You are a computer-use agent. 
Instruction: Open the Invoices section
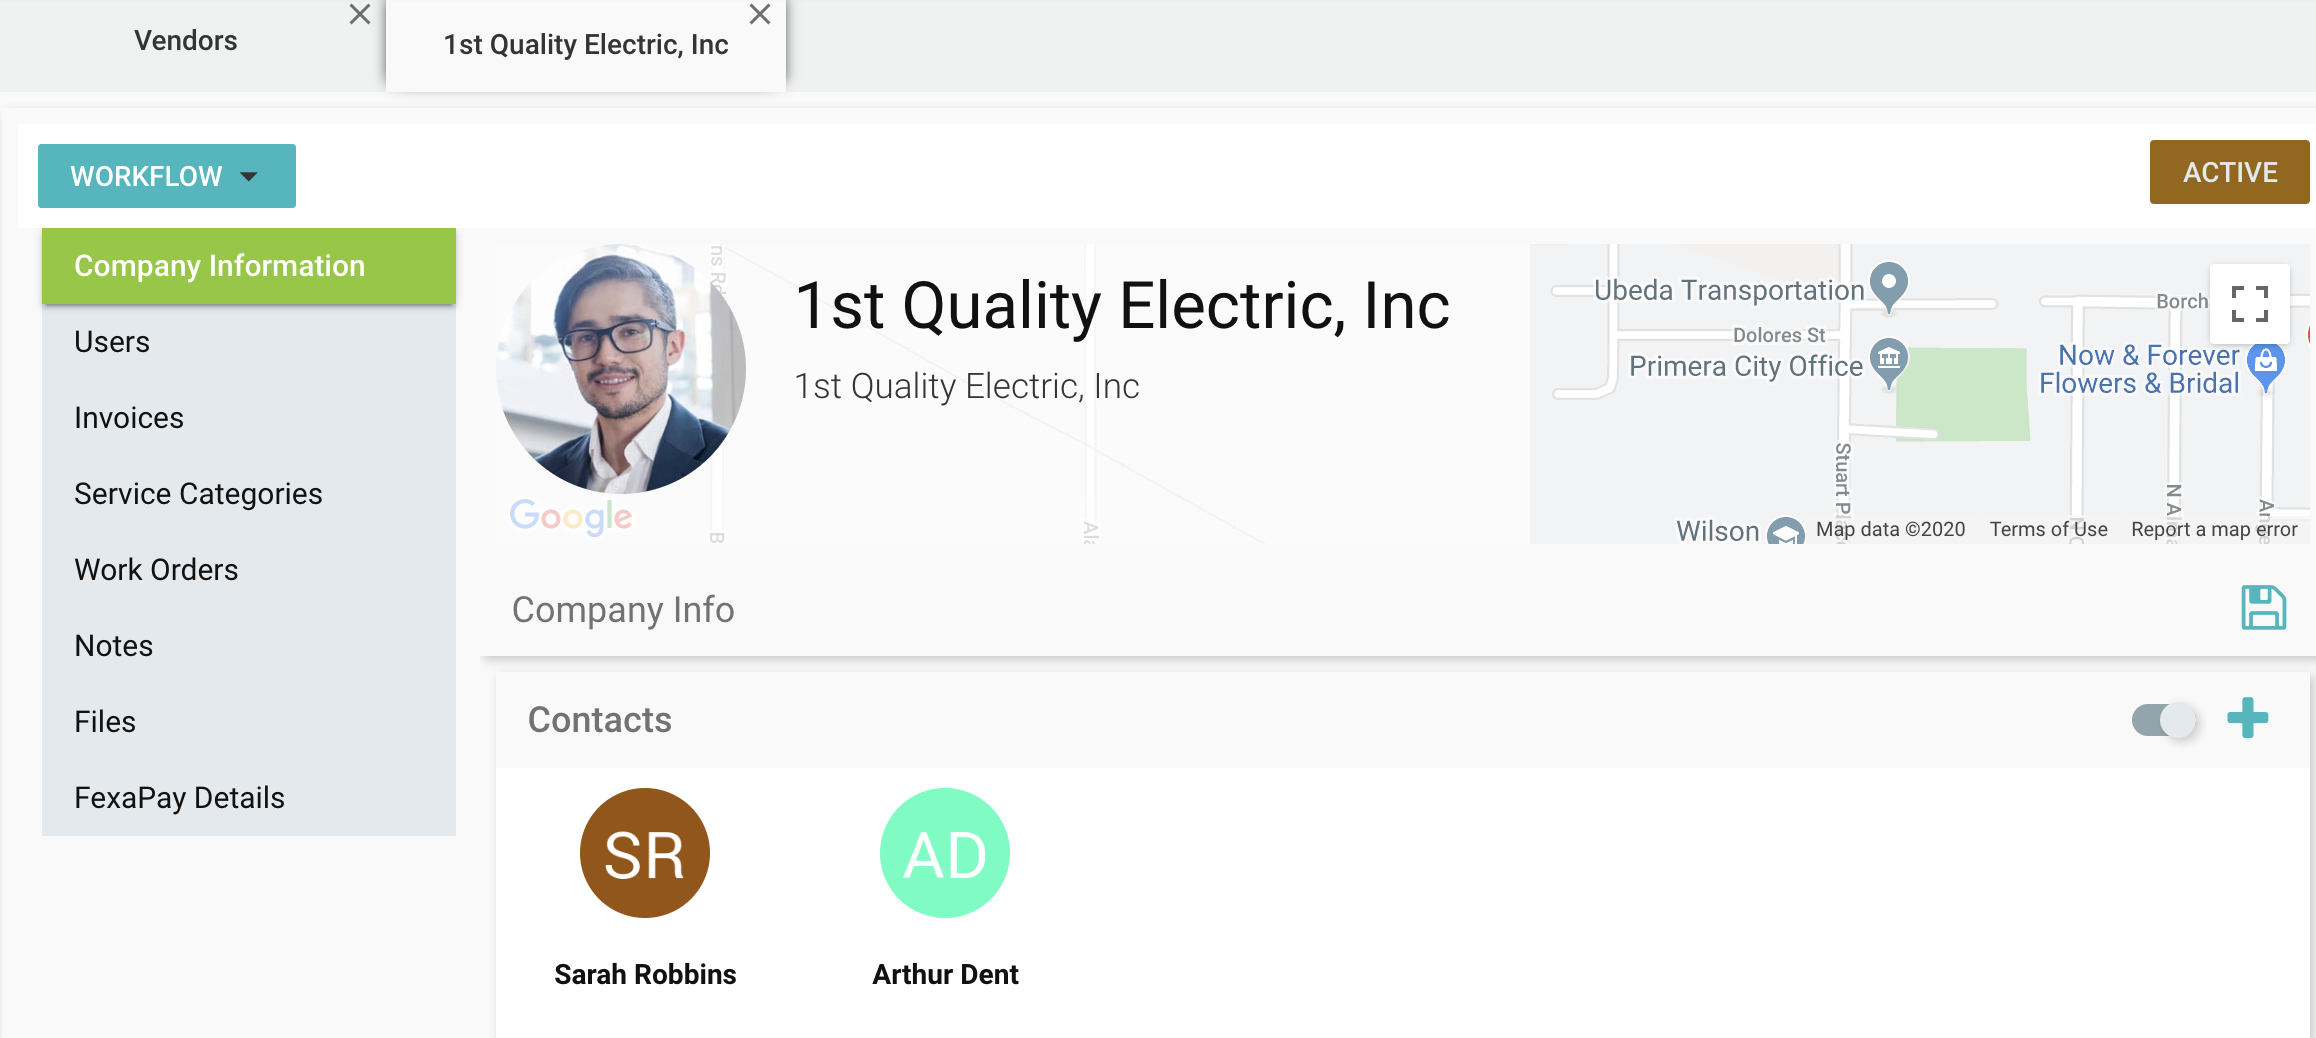(129, 418)
